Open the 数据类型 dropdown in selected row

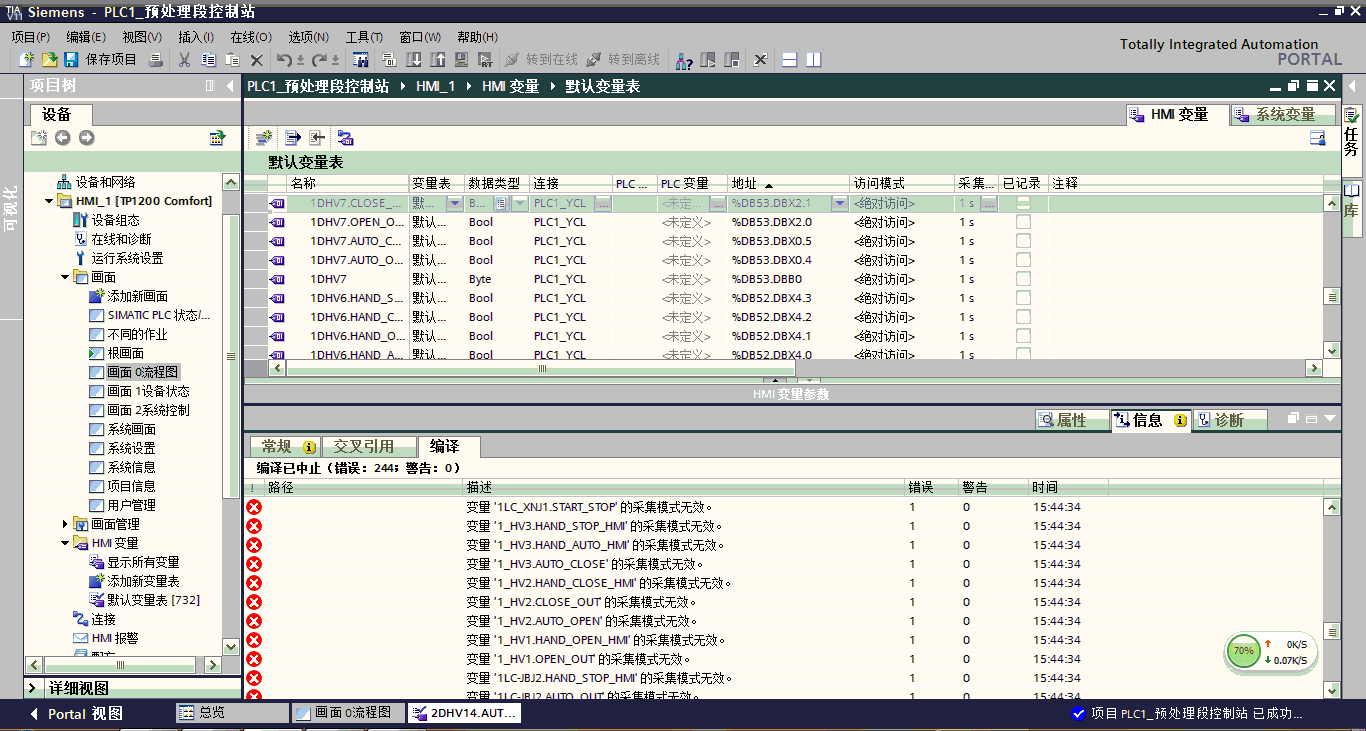(520, 203)
